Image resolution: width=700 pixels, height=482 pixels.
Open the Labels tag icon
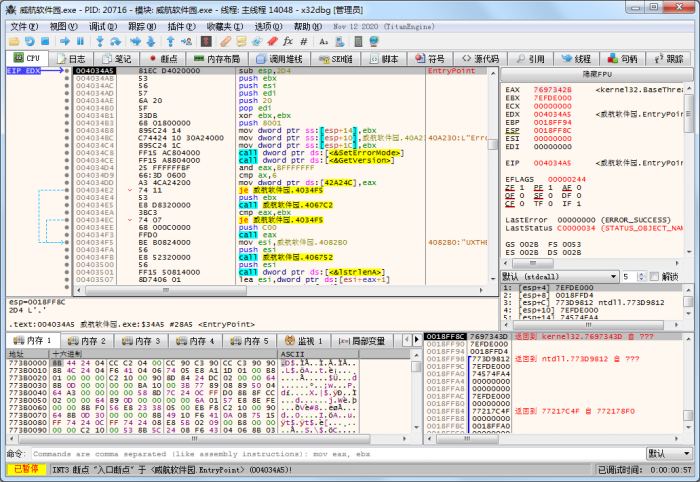click(257, 42)
